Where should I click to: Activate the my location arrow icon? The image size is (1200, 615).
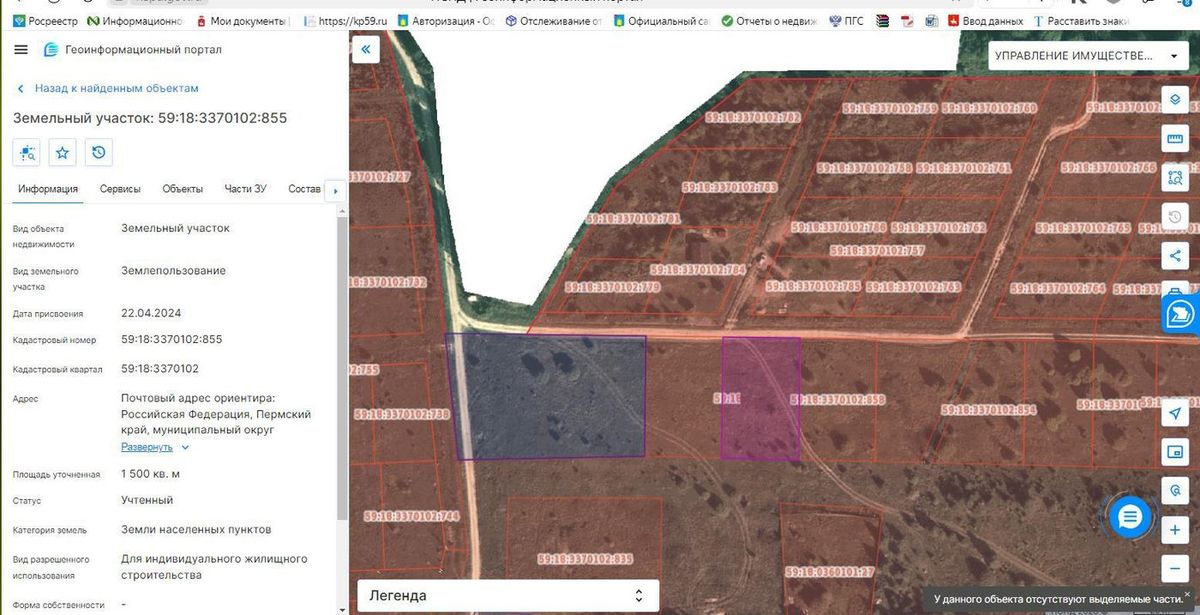tap(1175, 413)
